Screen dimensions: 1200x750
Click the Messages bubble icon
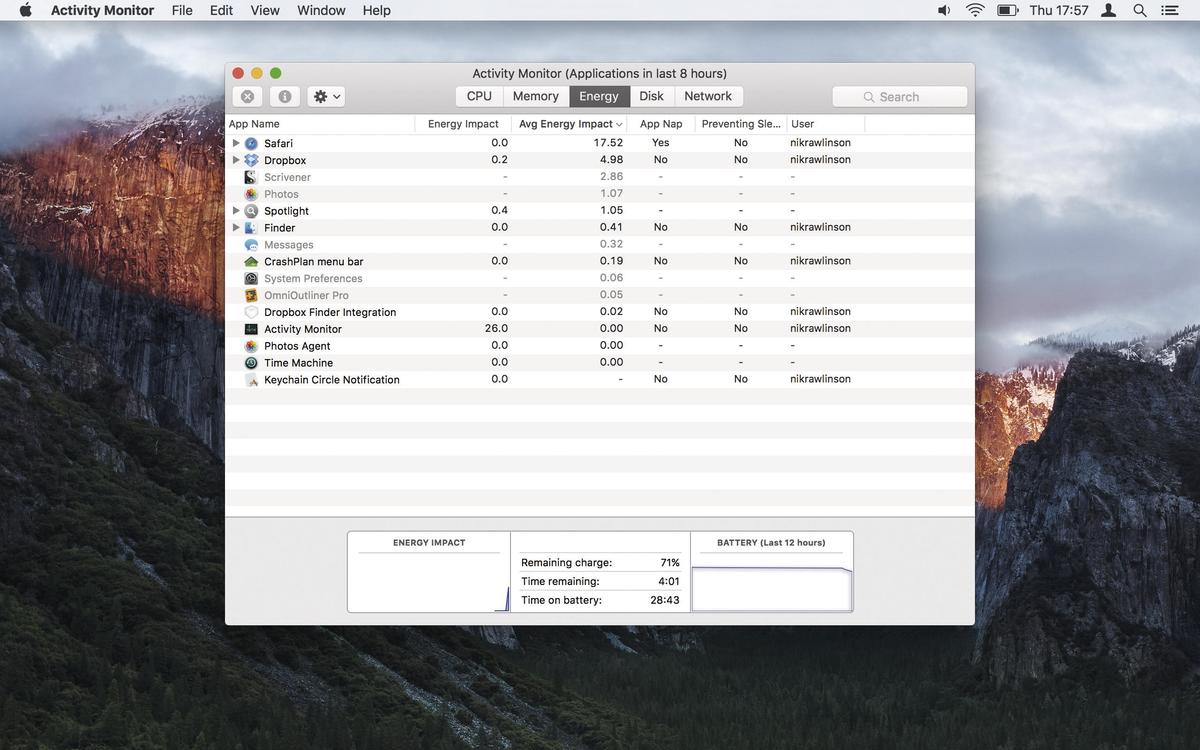[251, 245]
